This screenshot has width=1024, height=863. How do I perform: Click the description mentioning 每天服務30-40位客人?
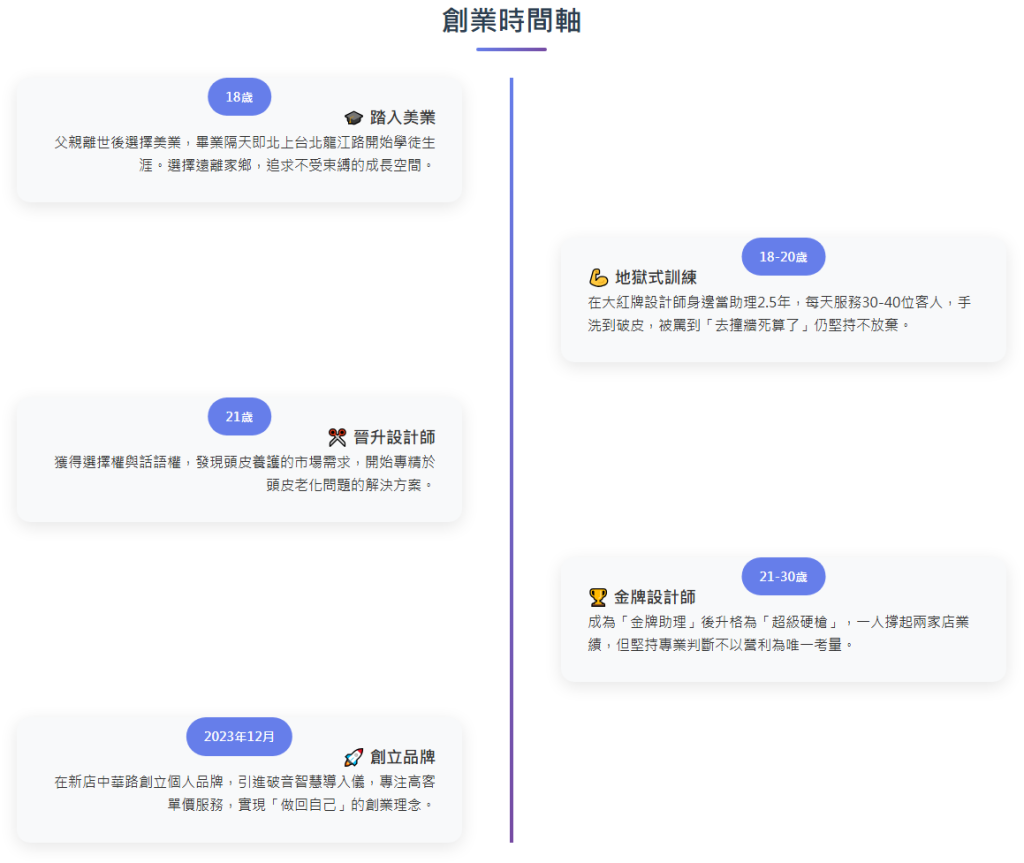pos(779,313)
